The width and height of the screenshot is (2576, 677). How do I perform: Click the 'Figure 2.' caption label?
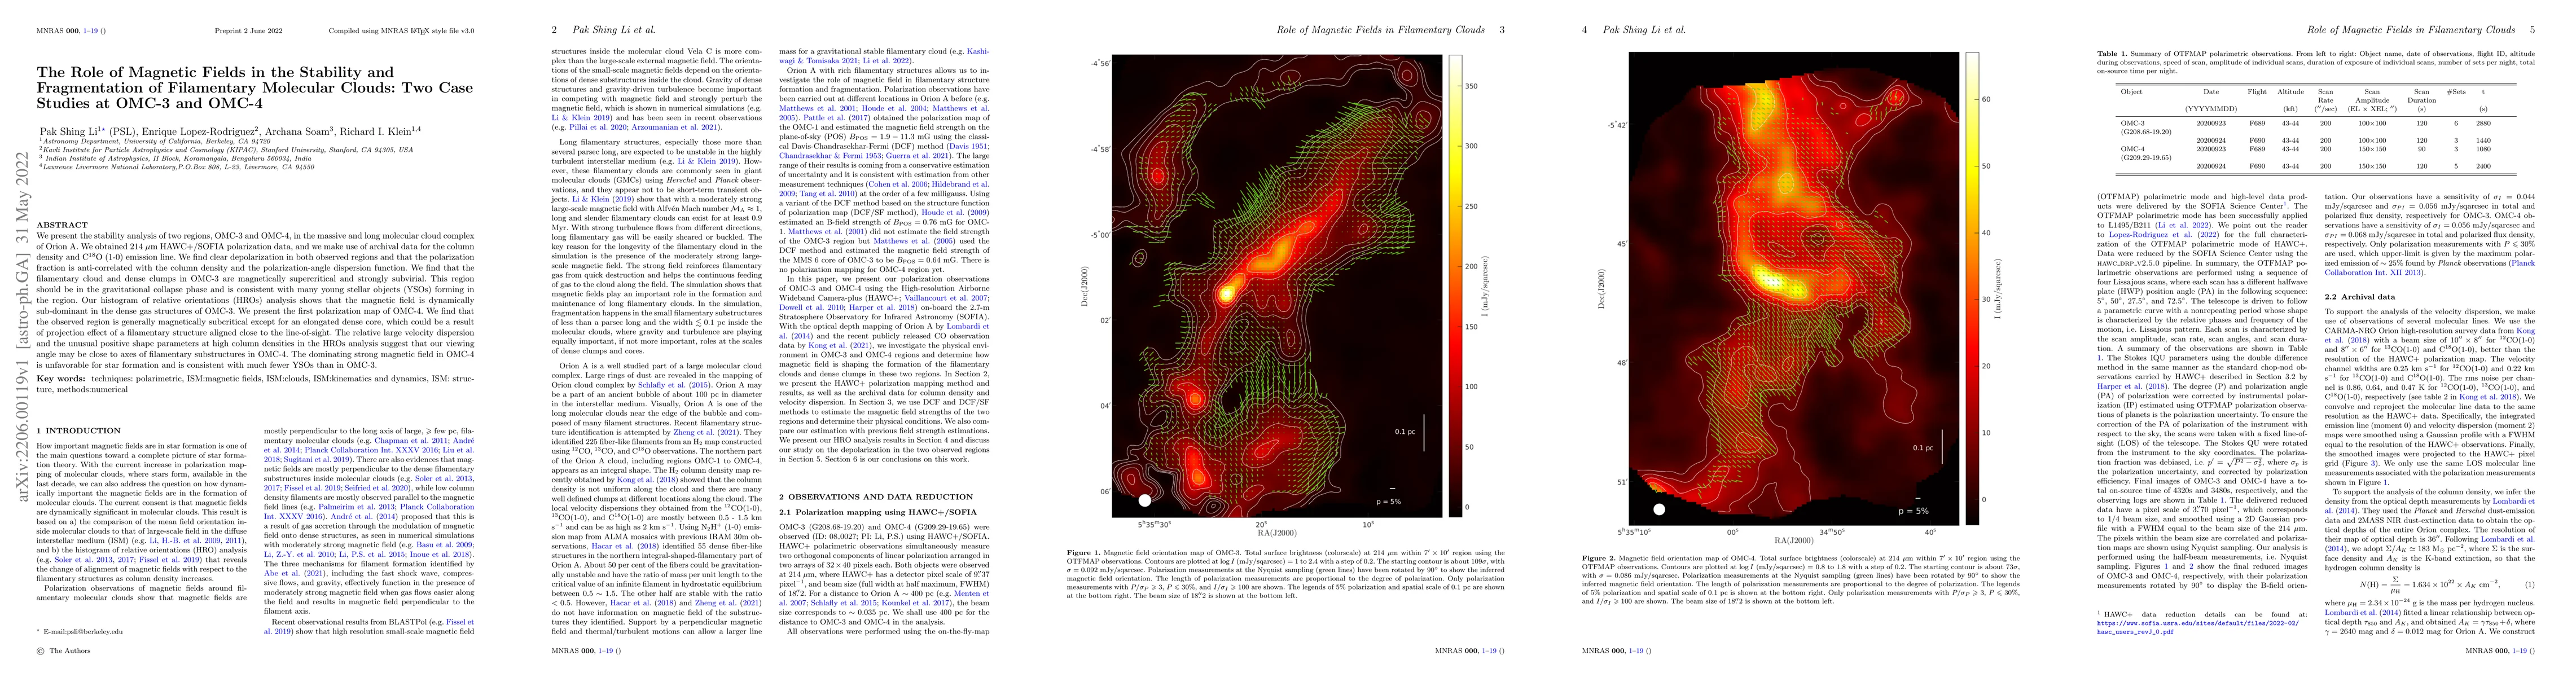[1600, 559]
